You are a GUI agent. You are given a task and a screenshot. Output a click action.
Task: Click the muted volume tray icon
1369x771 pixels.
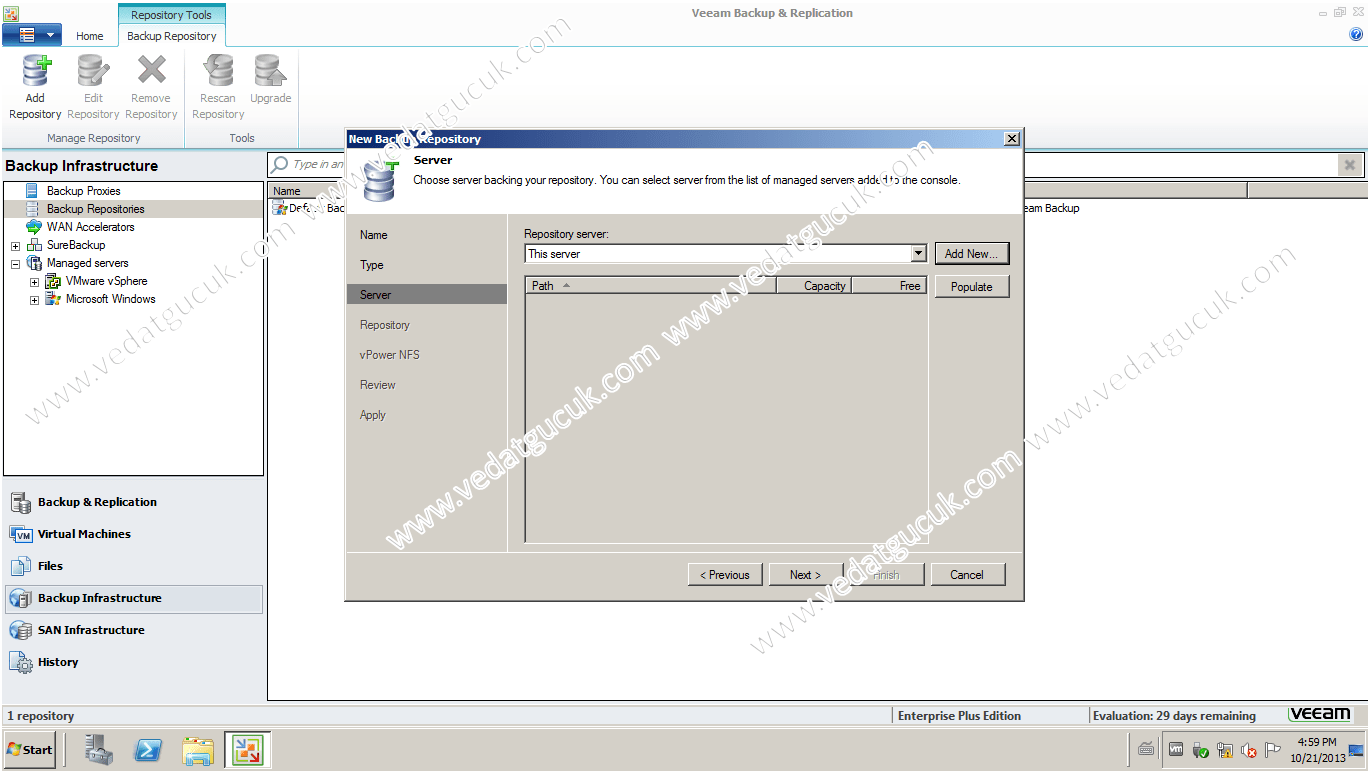tap(1249, 750)
